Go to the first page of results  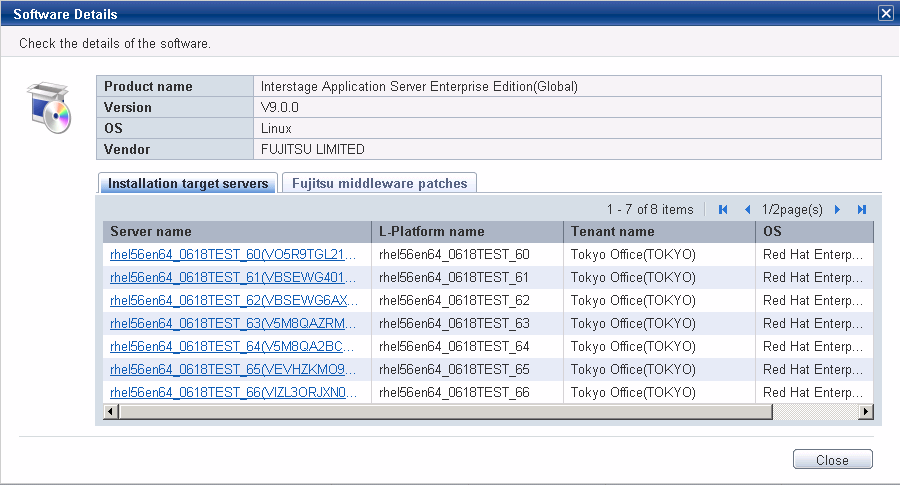pos(723,209)
